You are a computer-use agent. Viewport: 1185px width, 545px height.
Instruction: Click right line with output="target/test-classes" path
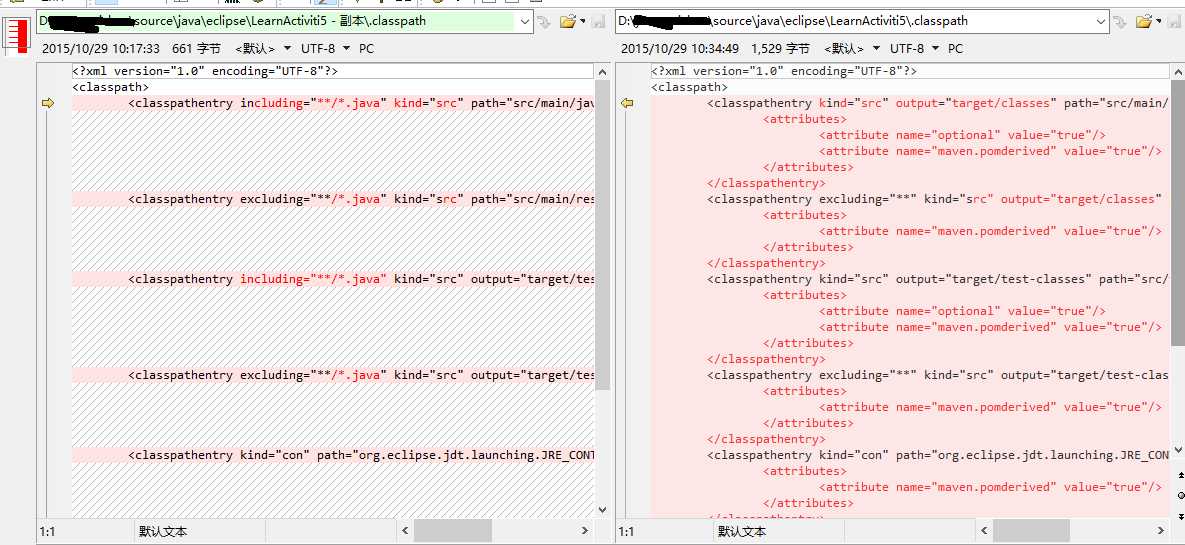(x=910, y=279)
